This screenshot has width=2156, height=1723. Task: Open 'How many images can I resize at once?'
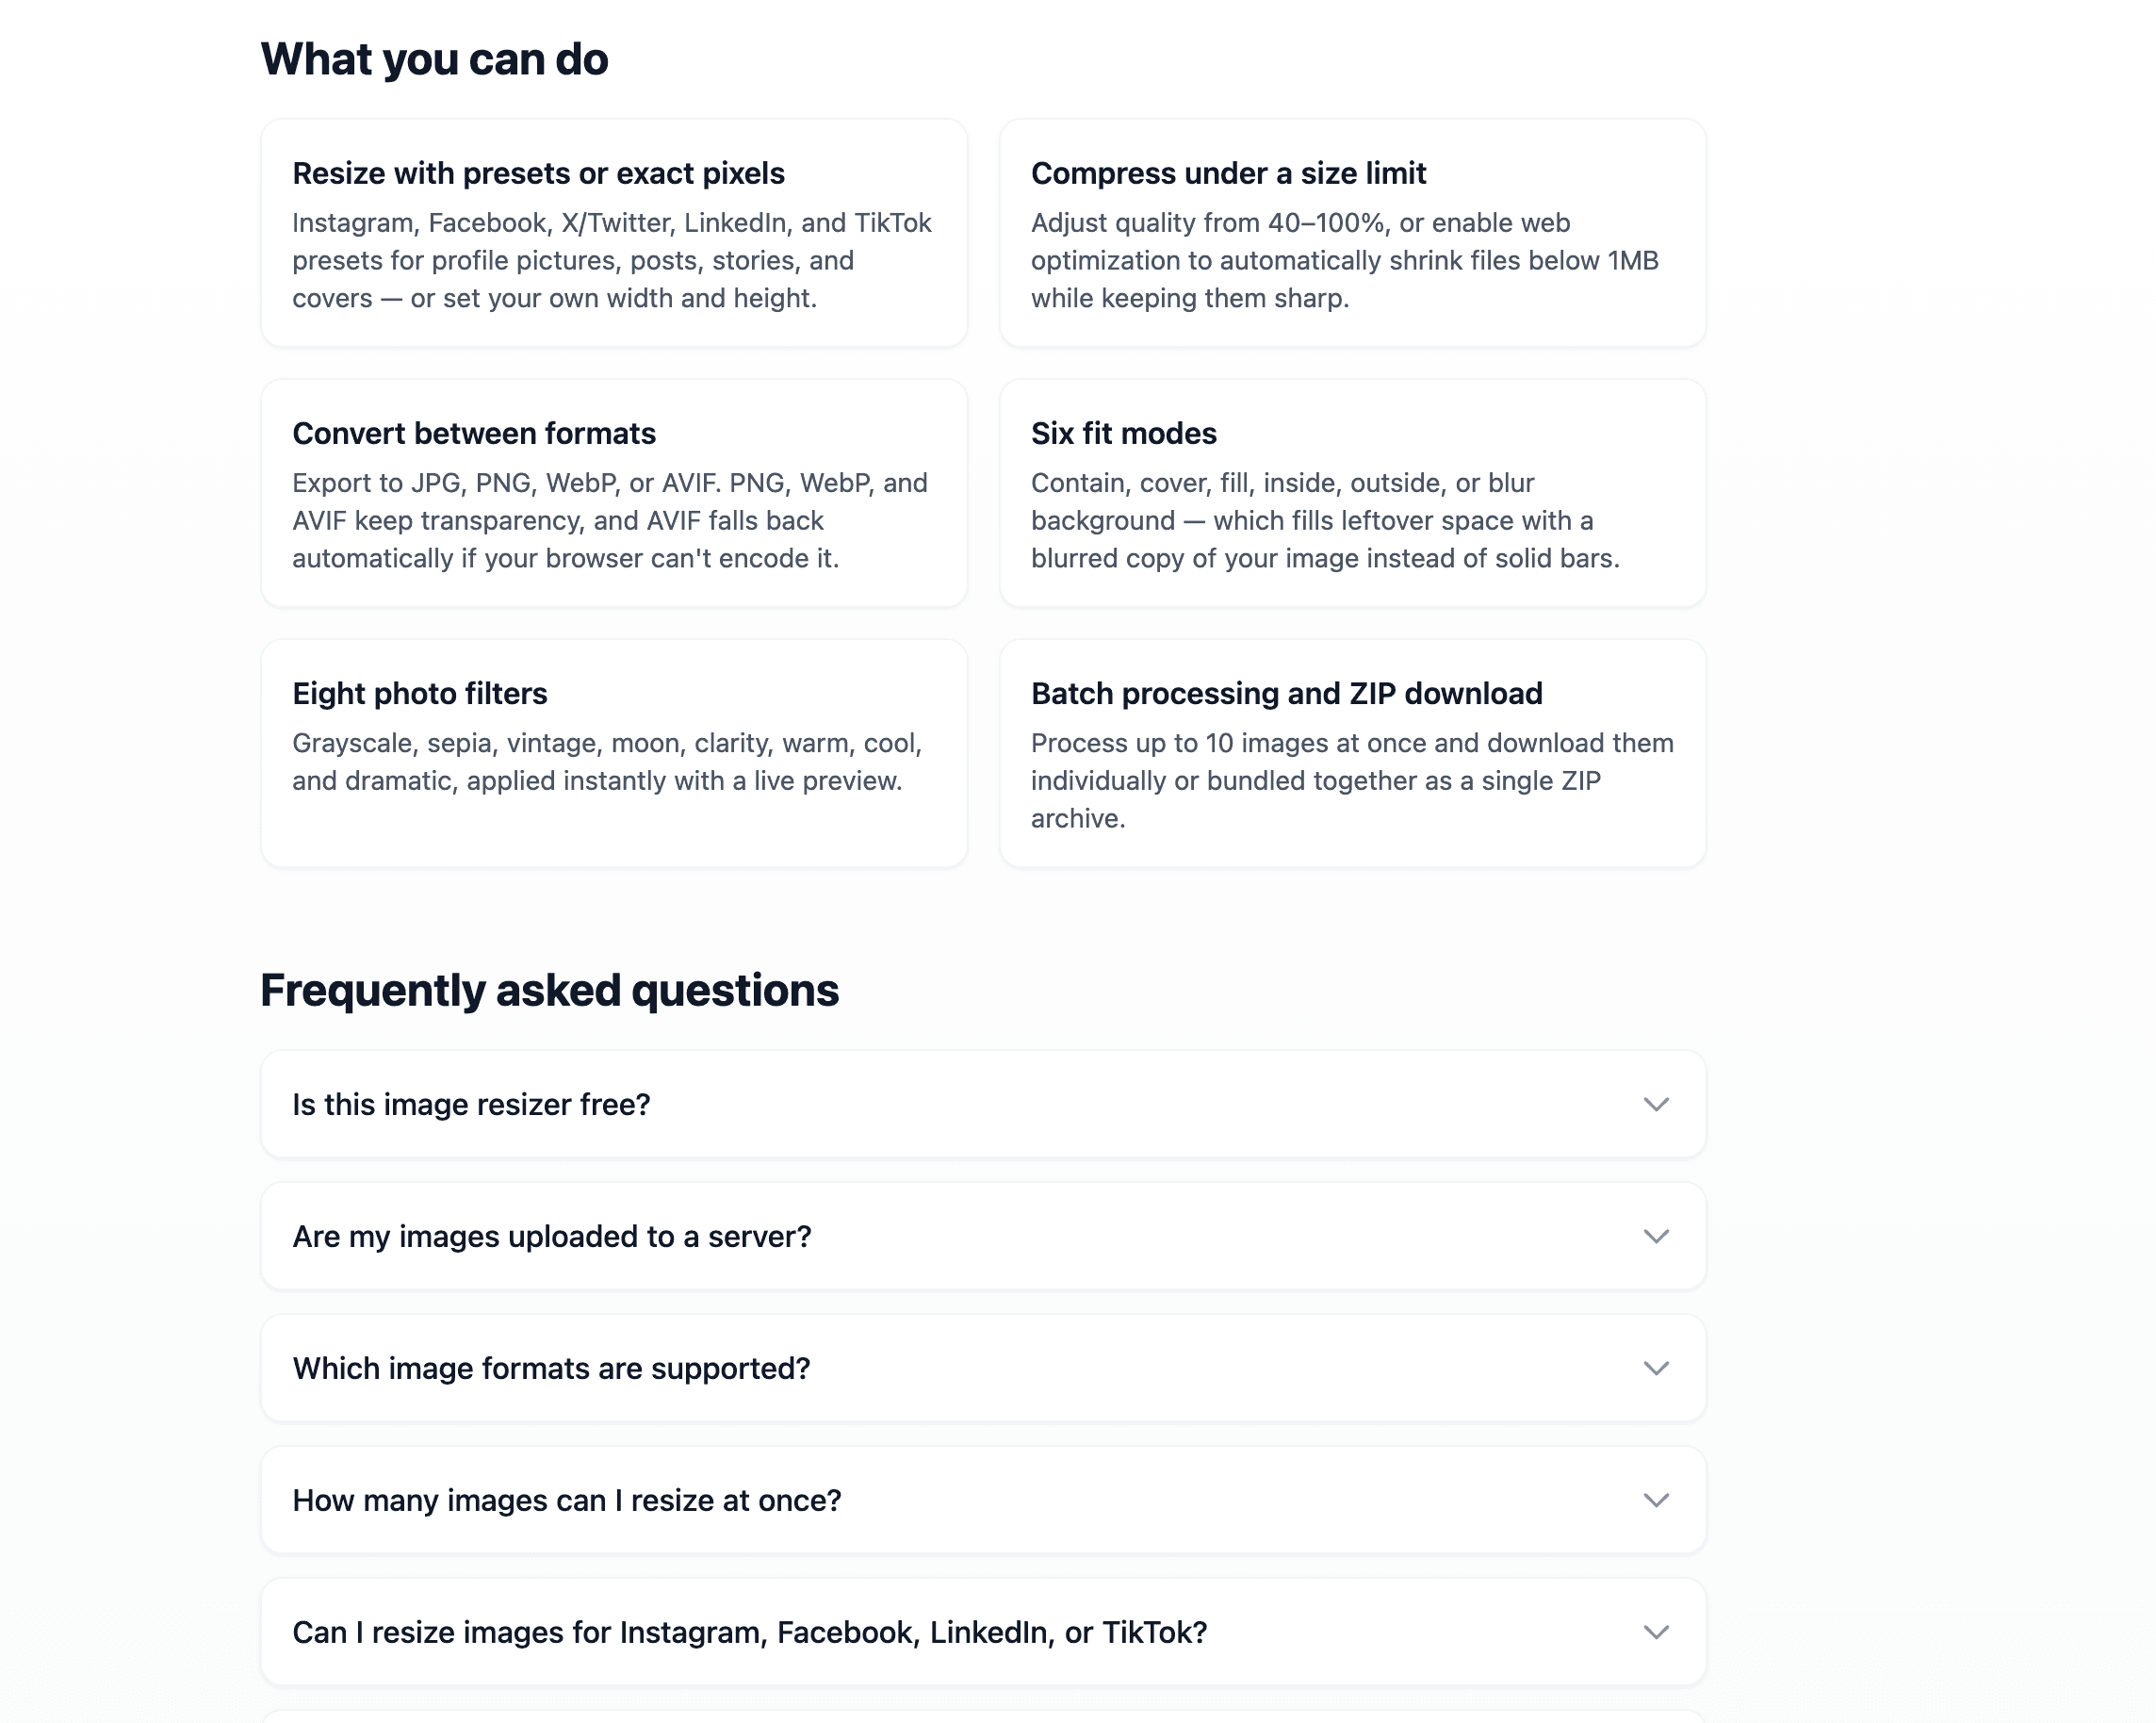pos(983,1500)
